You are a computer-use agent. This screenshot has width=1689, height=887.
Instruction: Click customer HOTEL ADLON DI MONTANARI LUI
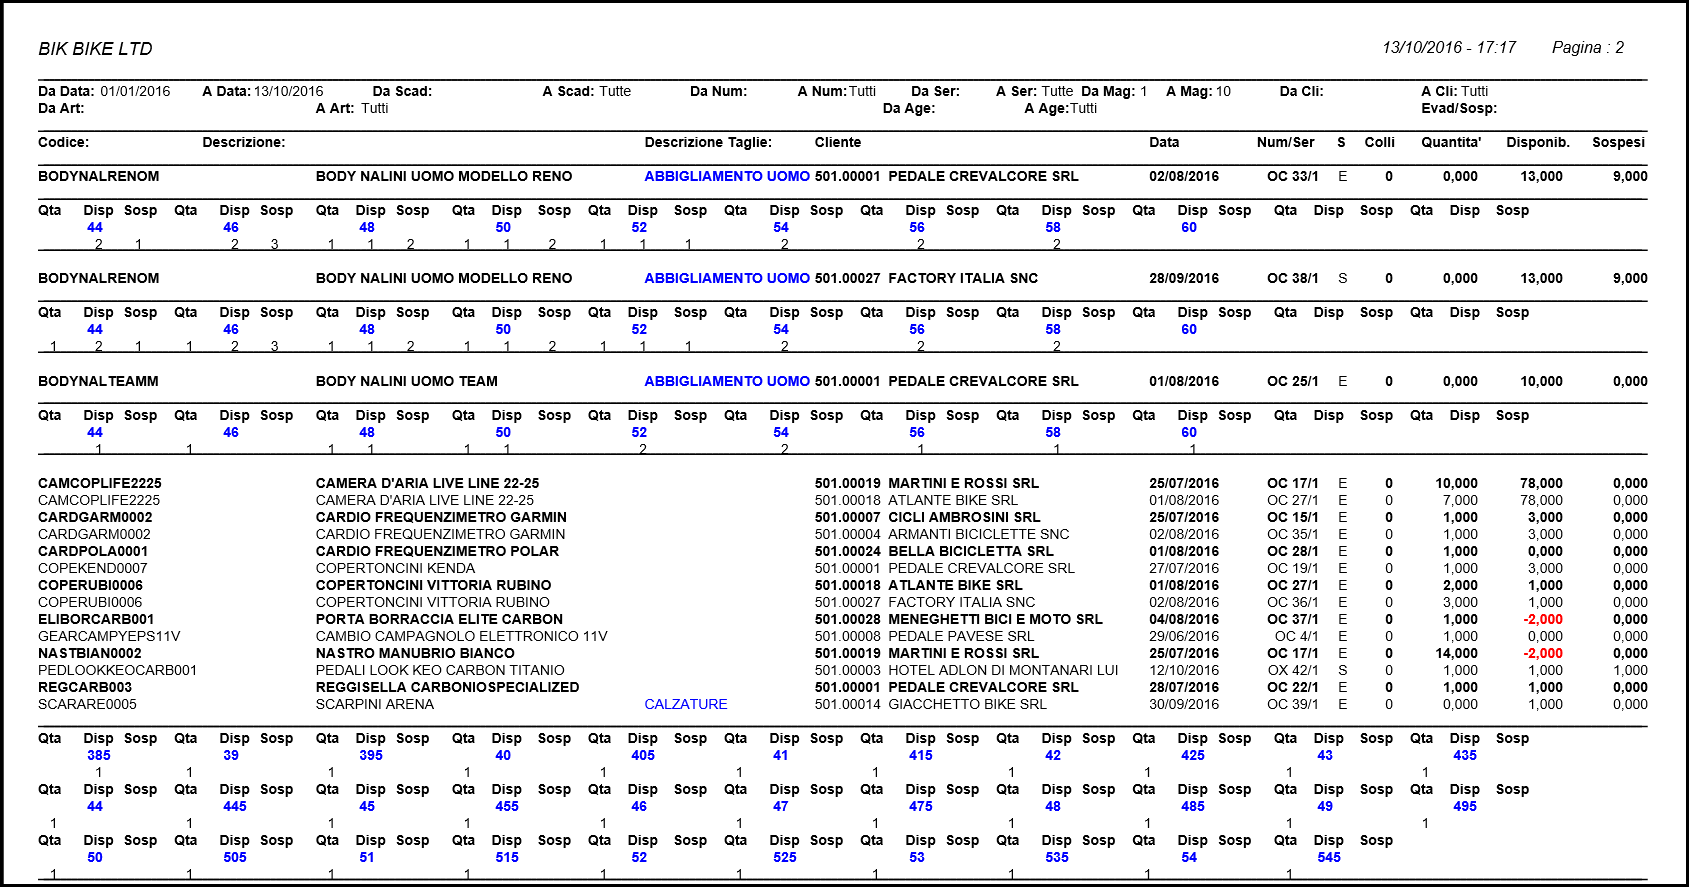point(1002,671)
